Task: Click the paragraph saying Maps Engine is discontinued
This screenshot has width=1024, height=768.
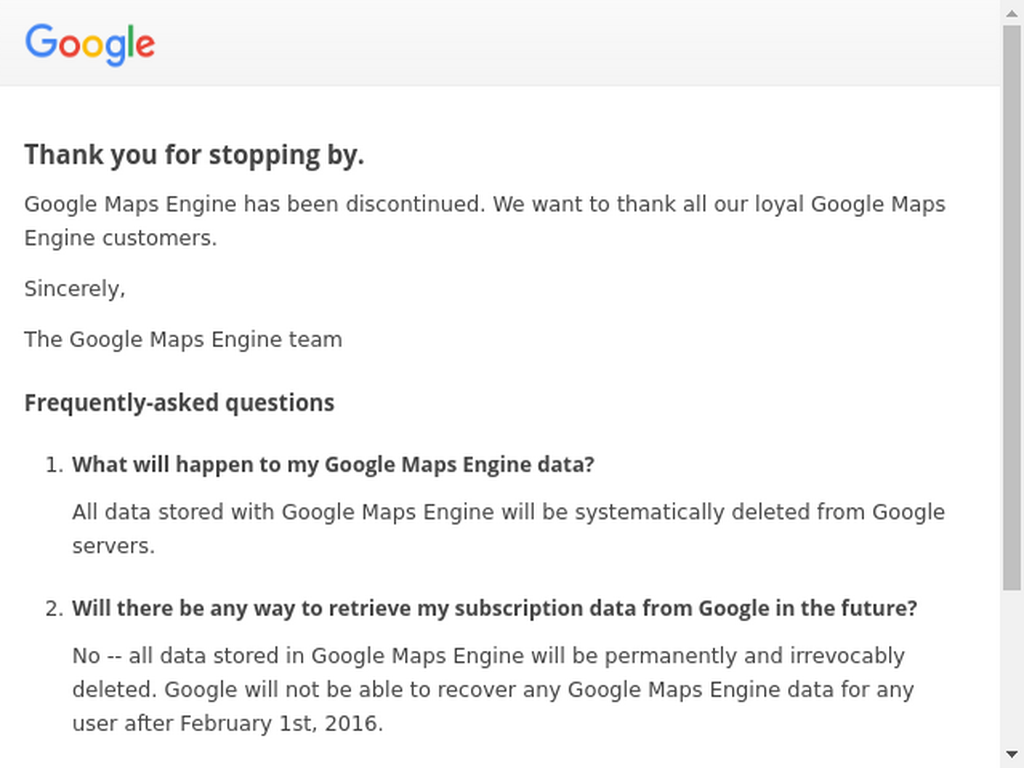Action: pos(485,221)
